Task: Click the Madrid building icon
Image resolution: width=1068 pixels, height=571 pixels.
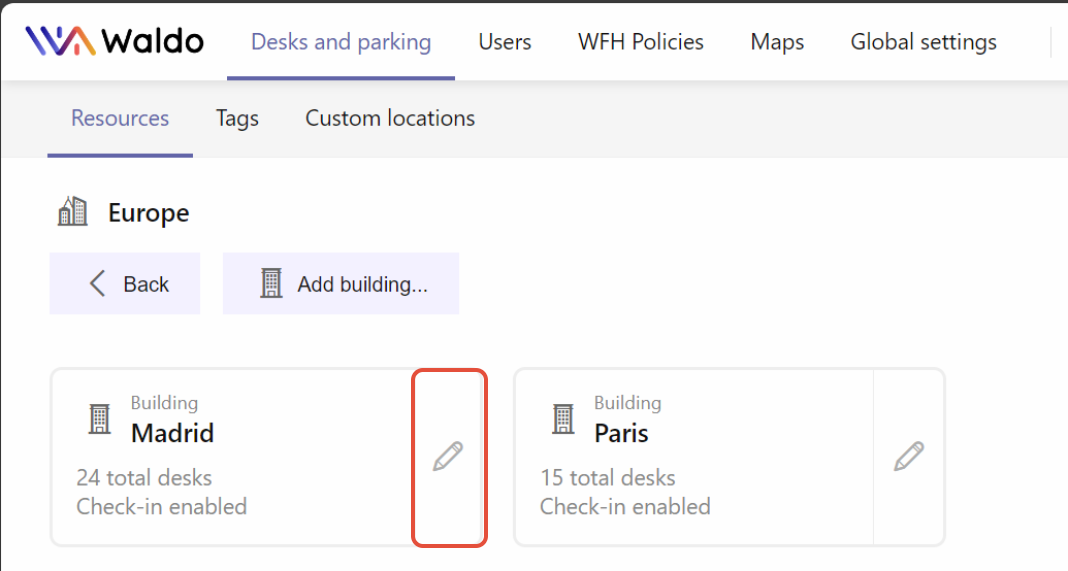Action: click(99, 418)
